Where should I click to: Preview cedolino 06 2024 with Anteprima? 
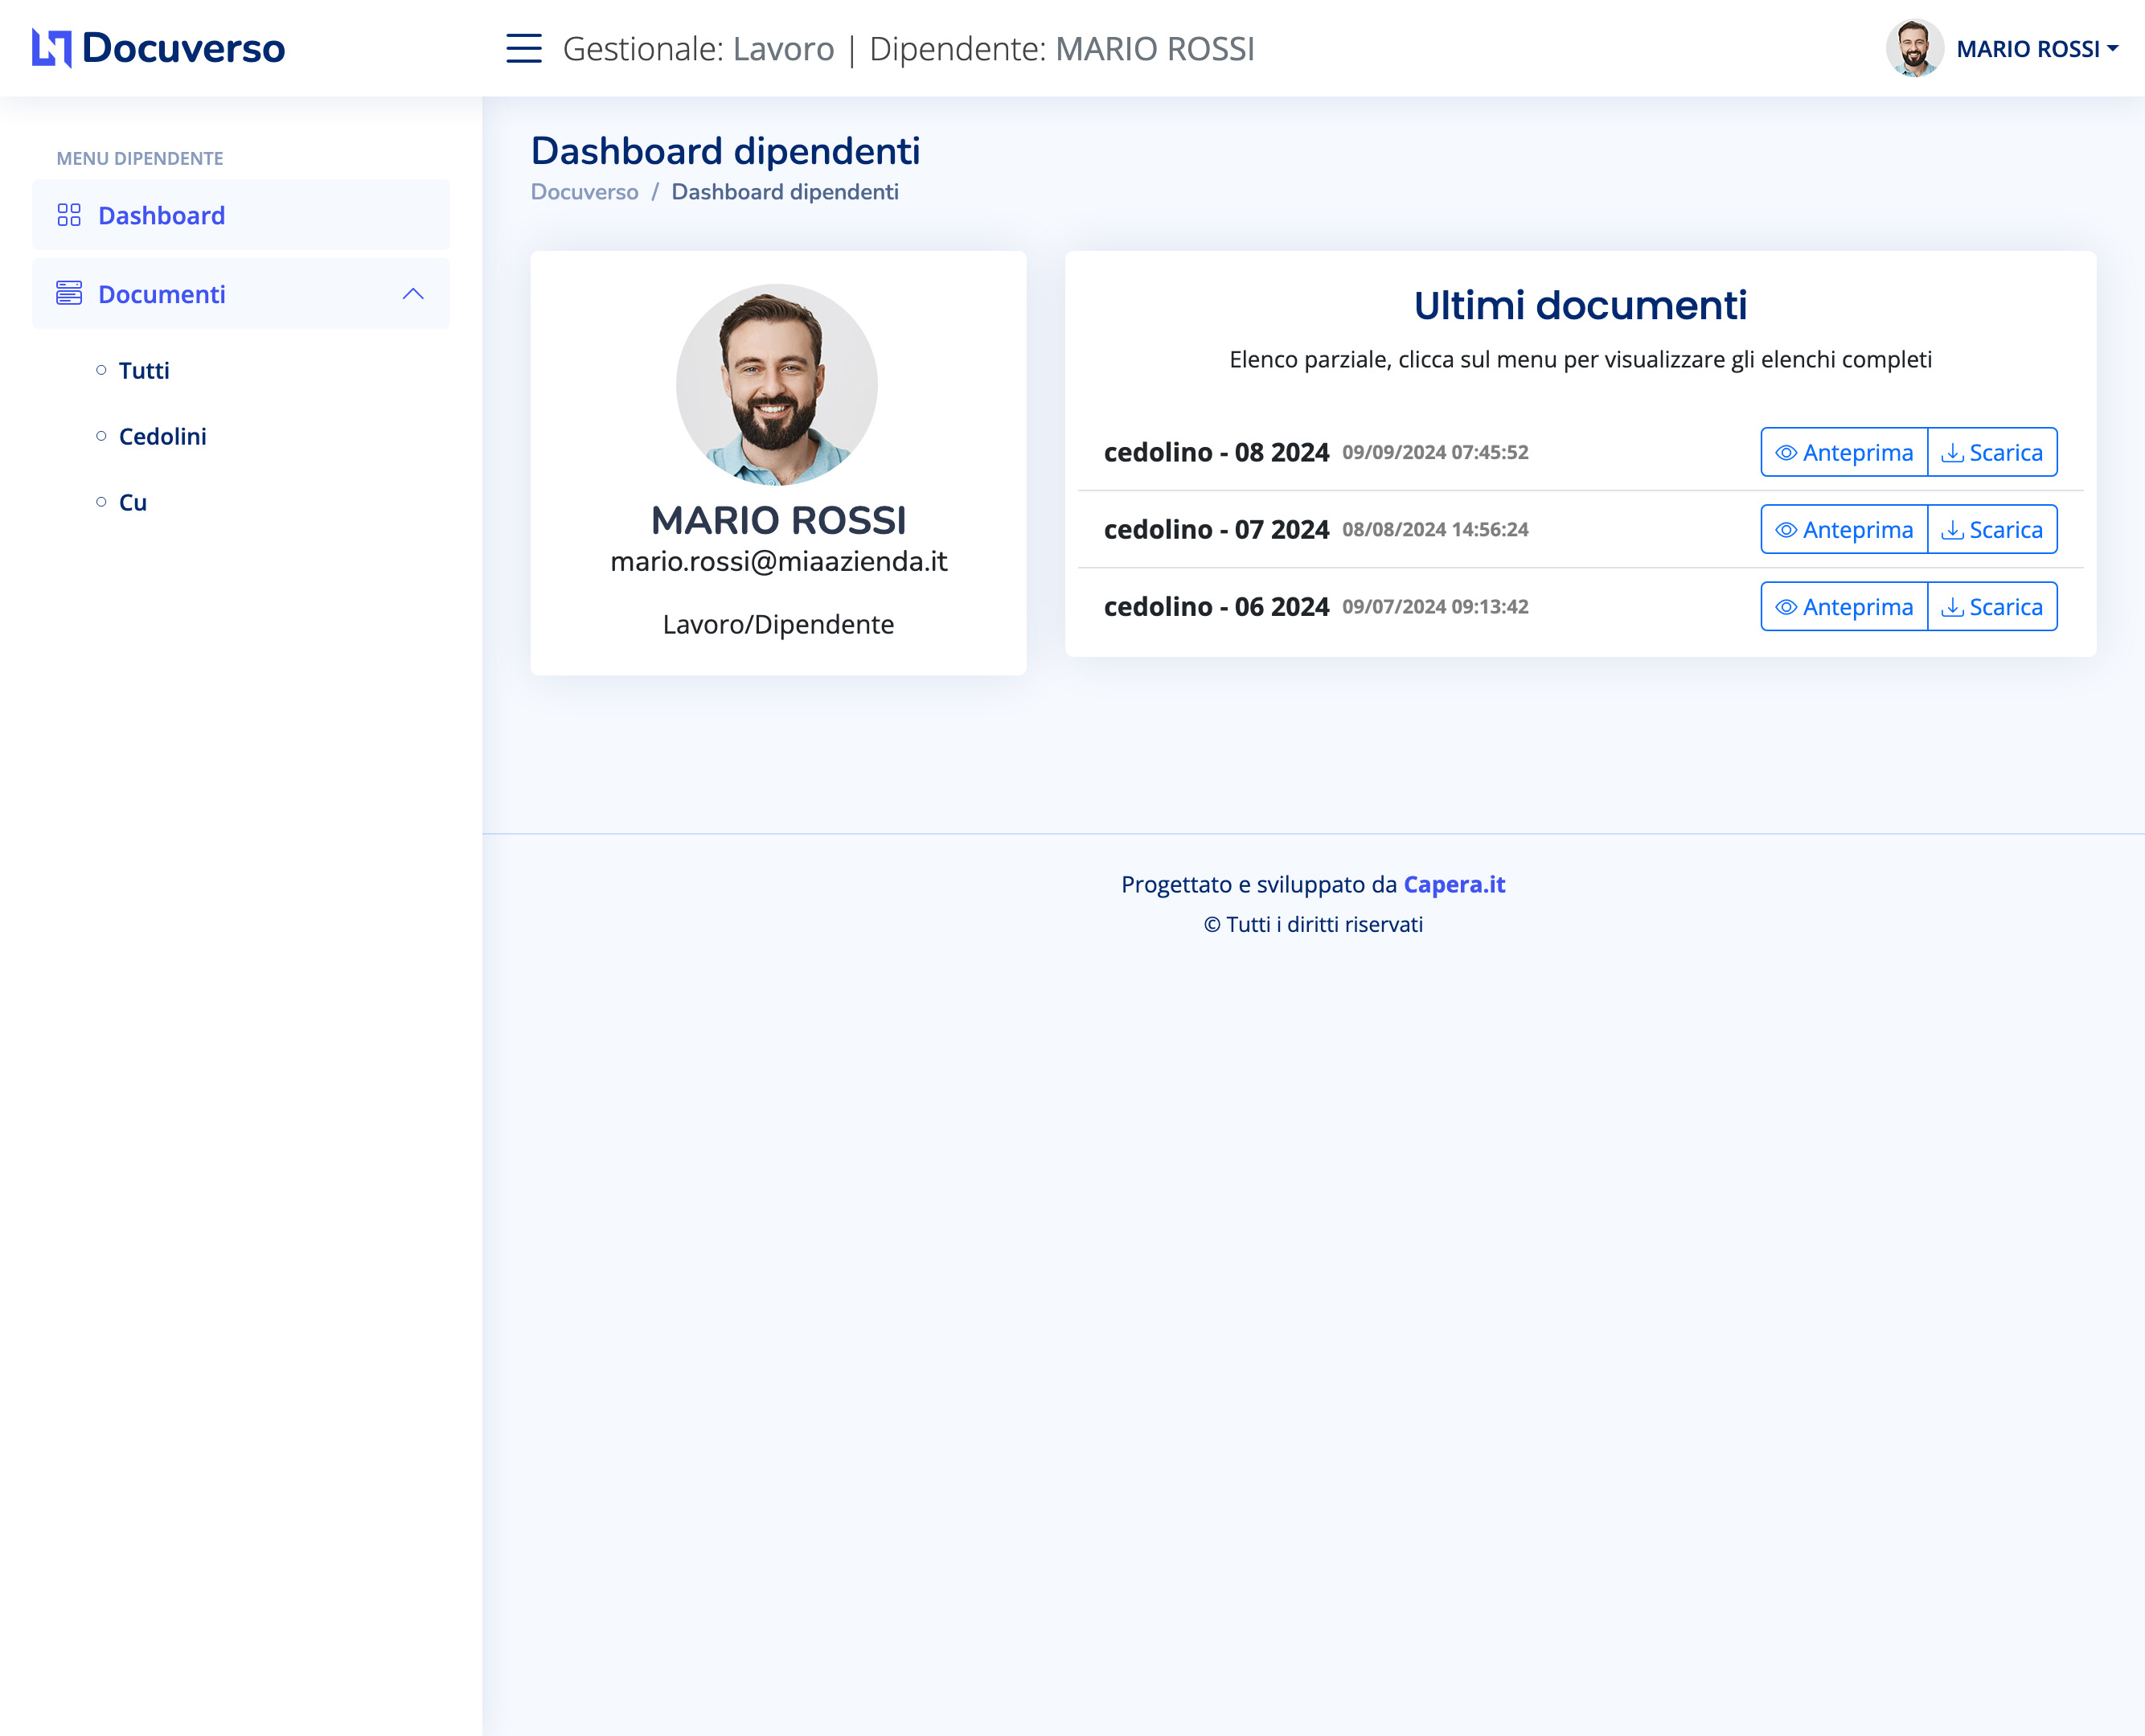[x=1844, y=607]
